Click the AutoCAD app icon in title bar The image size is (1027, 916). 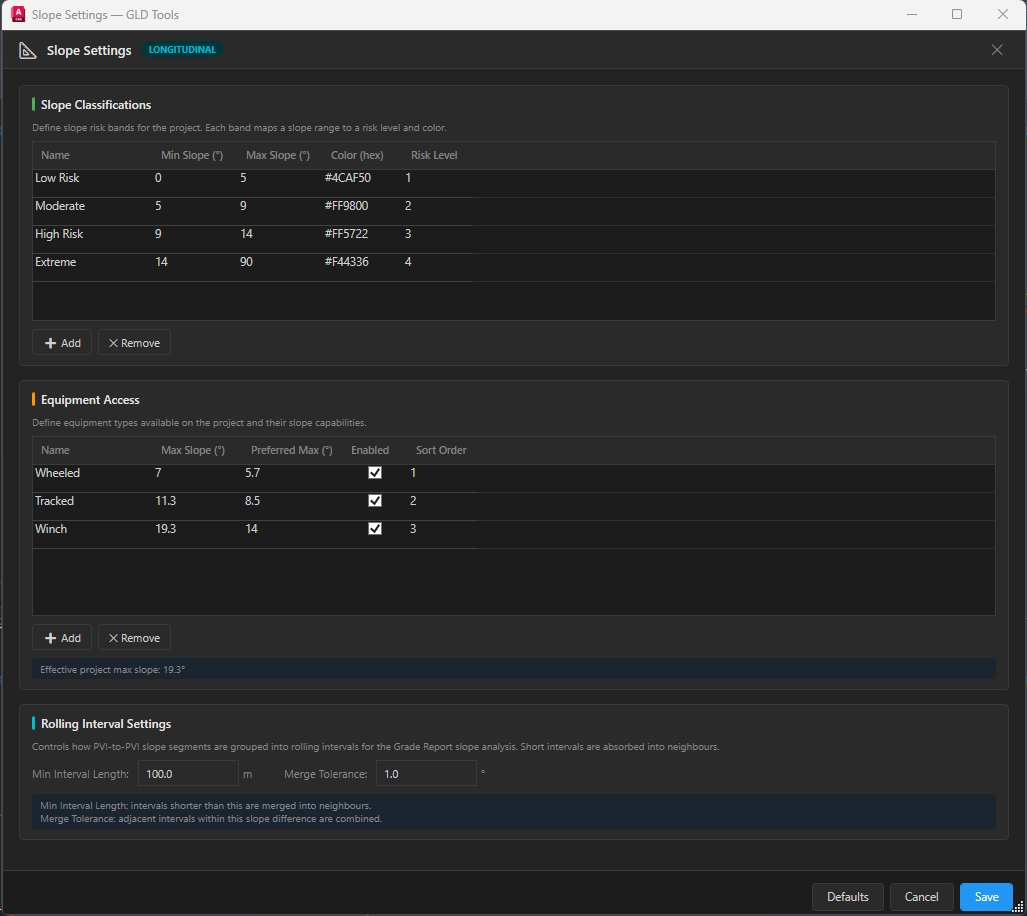(x=17, y=14)
